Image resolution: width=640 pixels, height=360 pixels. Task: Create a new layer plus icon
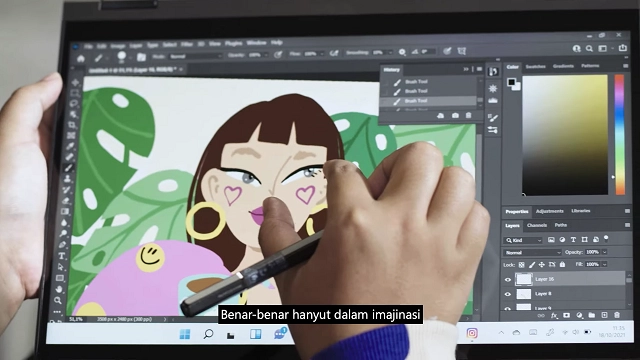[604, 315]
